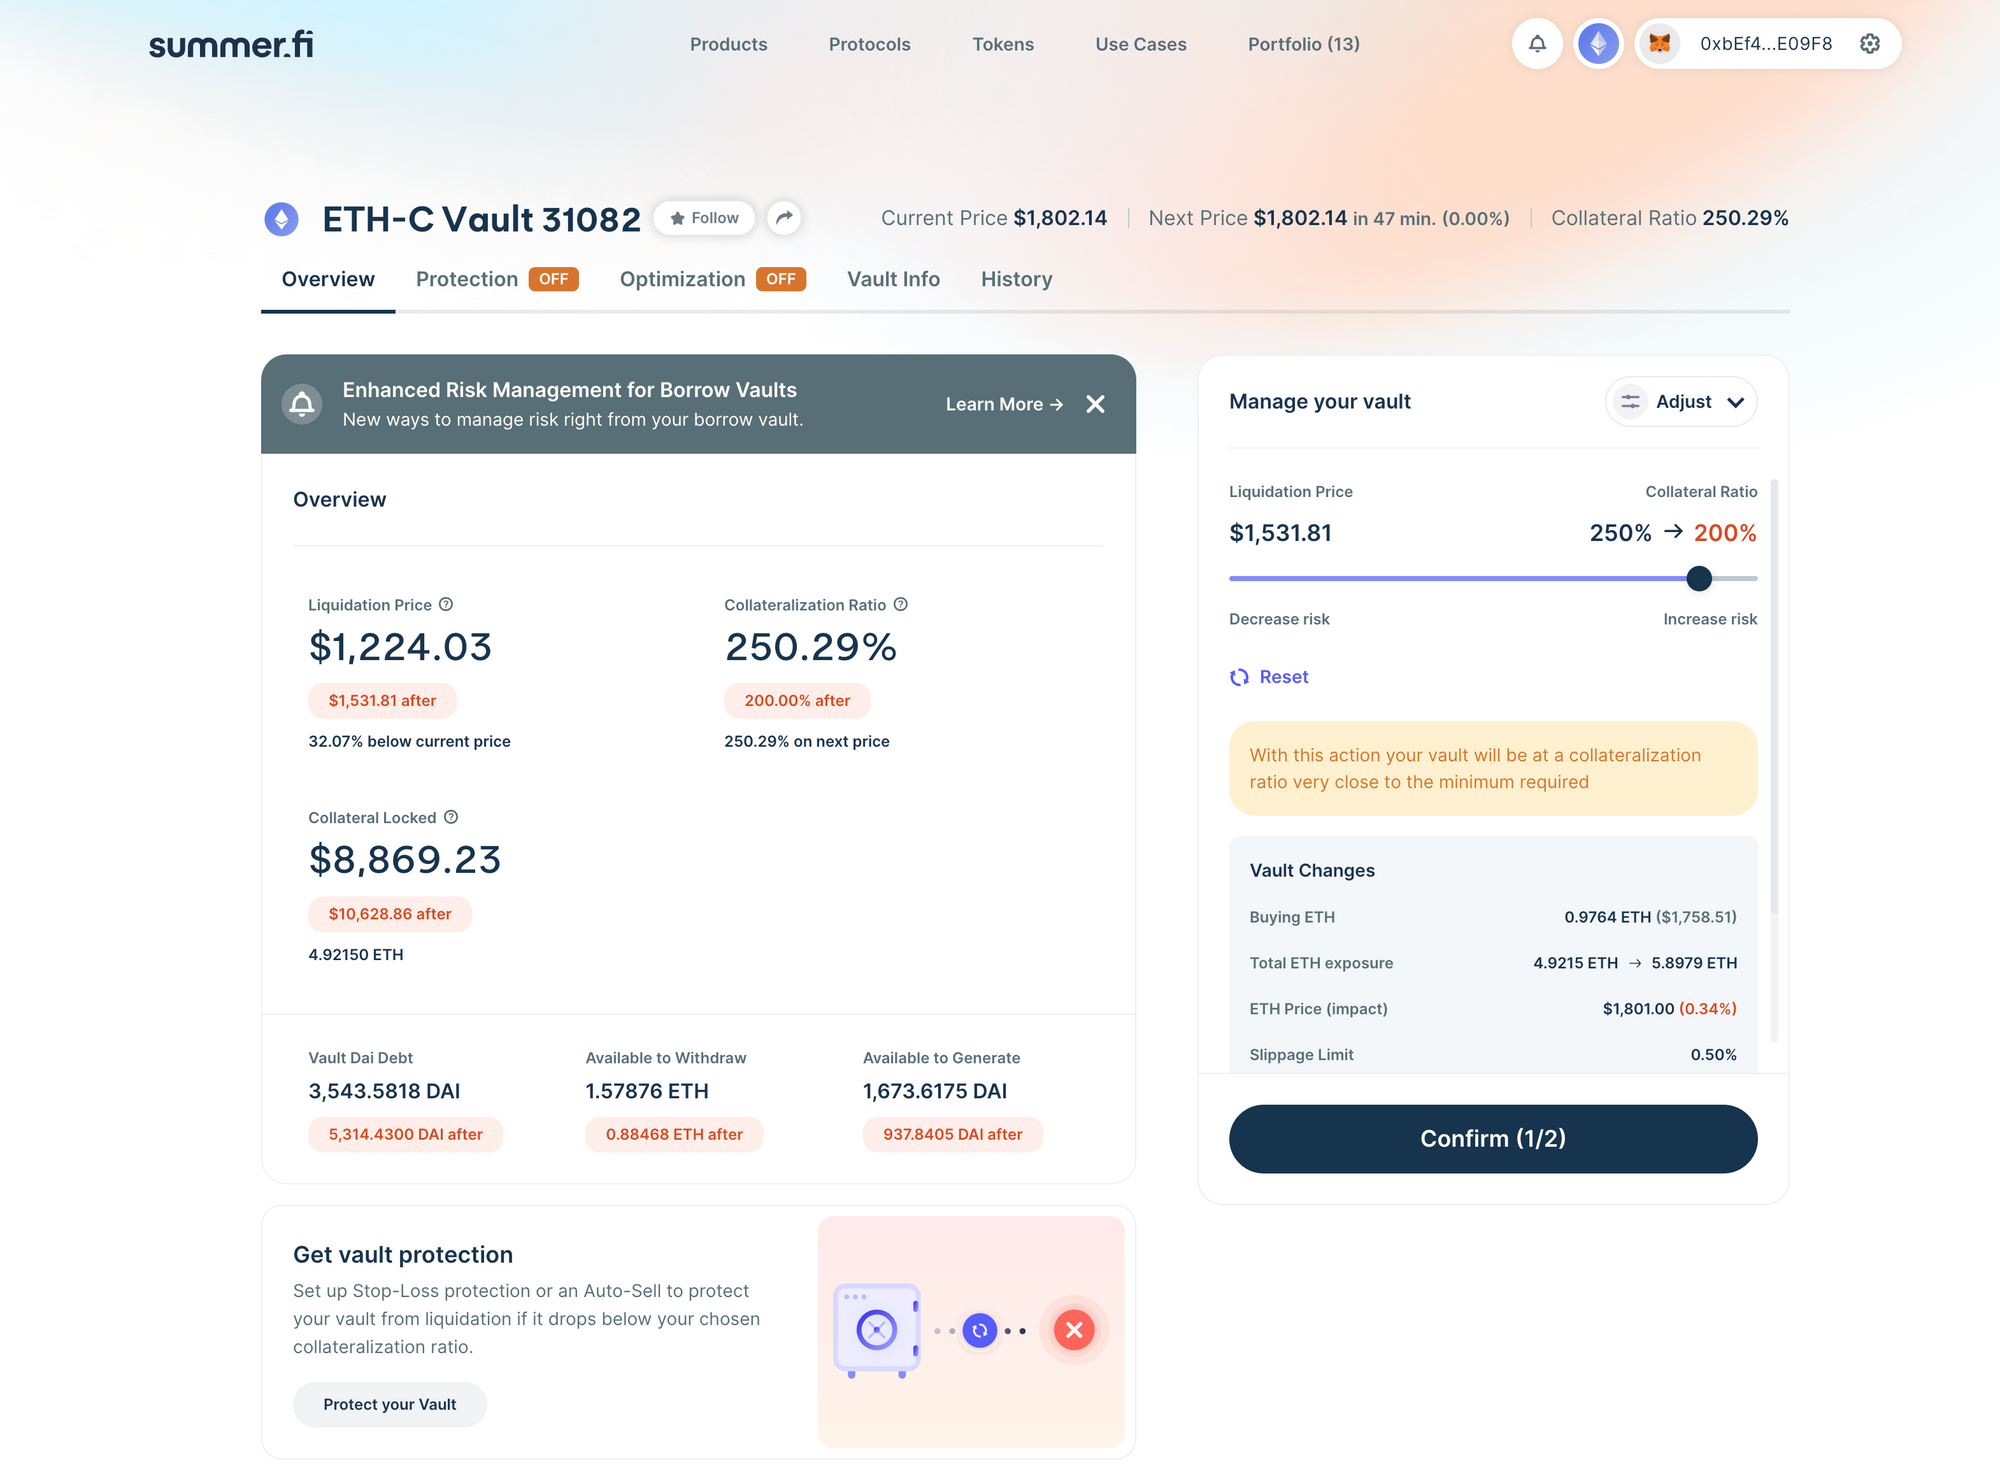Open the Ethereum network switcher icon
2000x1482 pixels.
[x=1598, y=44]
